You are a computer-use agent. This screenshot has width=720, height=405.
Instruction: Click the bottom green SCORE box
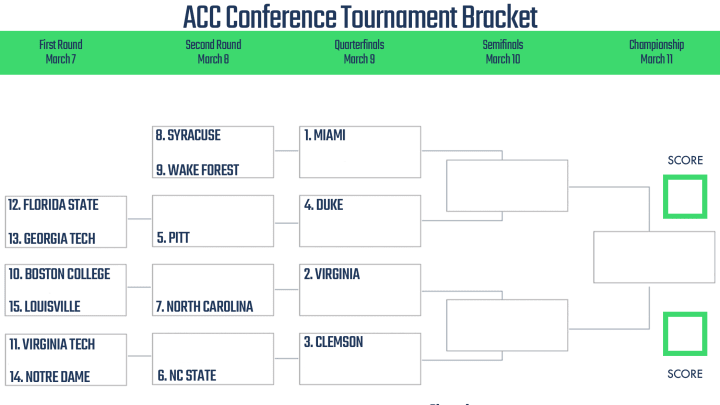[685, 334]
